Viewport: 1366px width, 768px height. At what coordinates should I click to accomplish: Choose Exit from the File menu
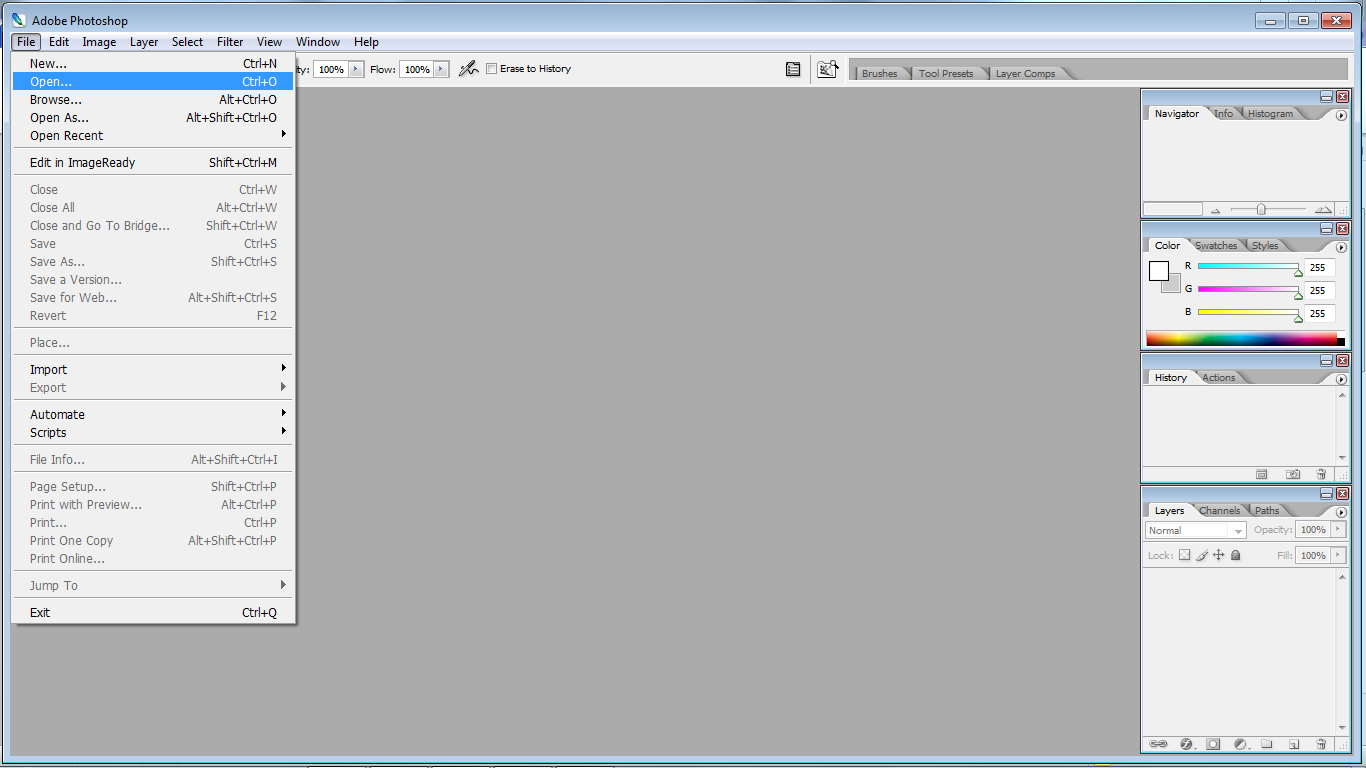pyautogui.click(x=153, y=613)
